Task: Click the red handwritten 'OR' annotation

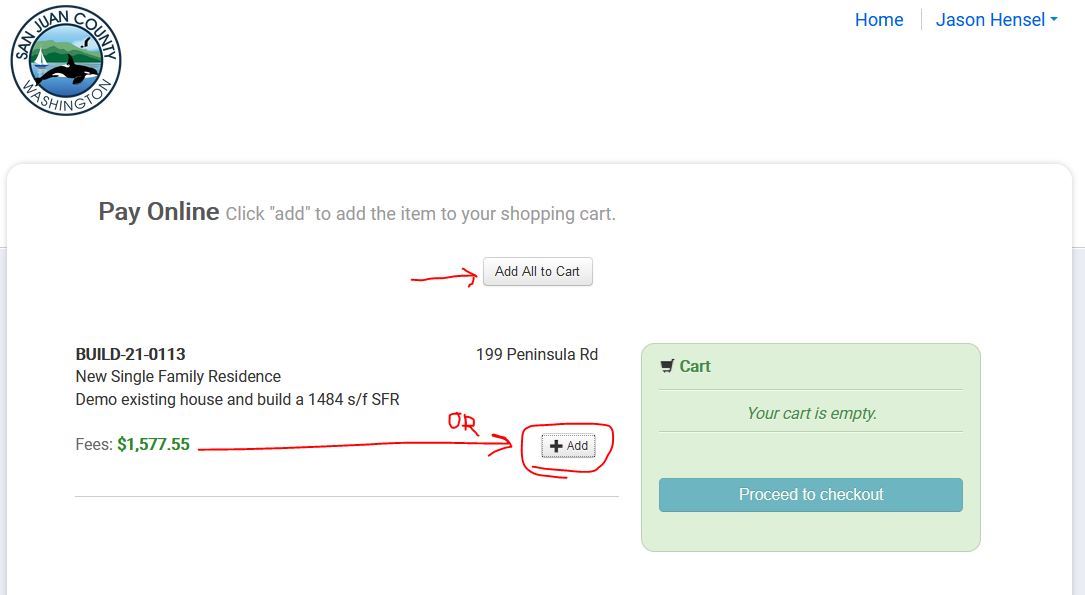Action: 462,423
